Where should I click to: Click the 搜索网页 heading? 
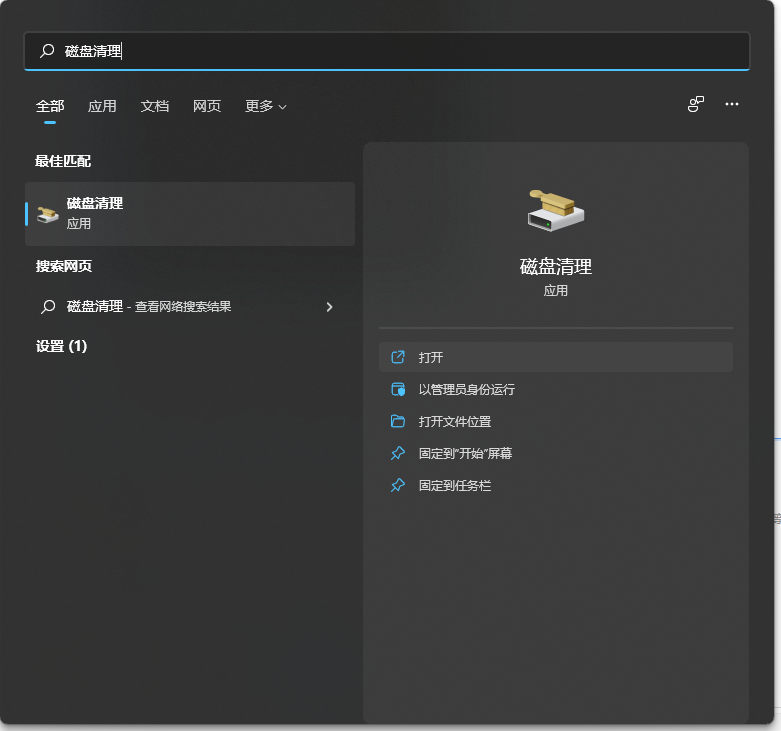[64, 266]
